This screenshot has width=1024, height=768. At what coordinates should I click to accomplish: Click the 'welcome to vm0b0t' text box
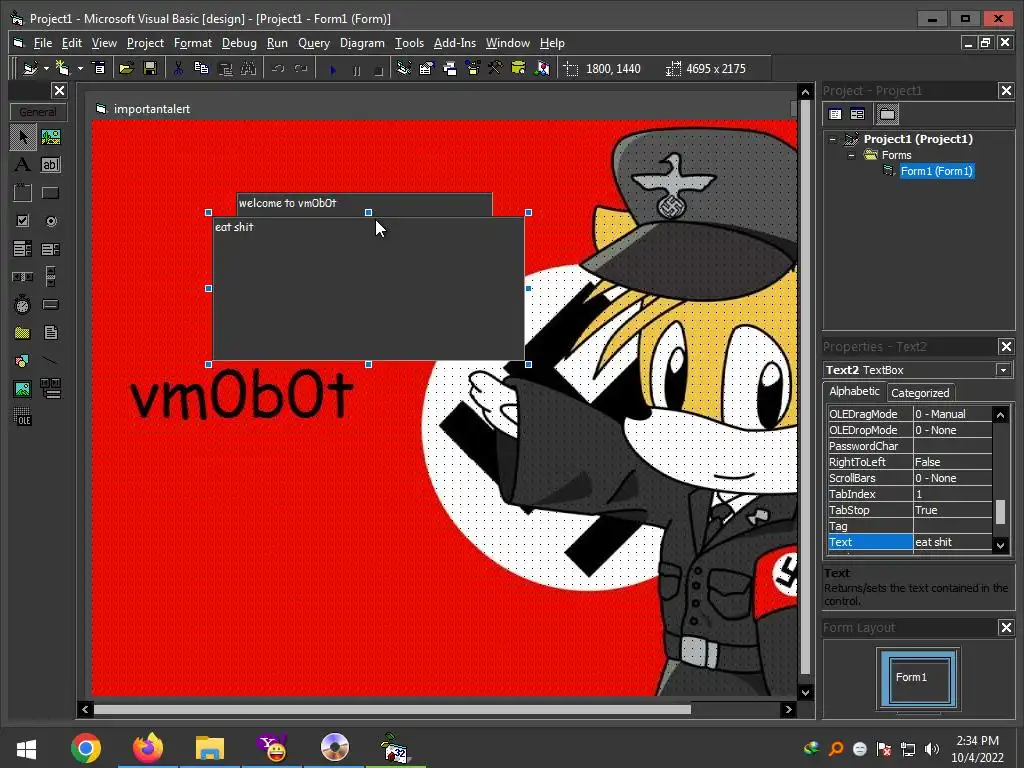[x=364, y=204]
